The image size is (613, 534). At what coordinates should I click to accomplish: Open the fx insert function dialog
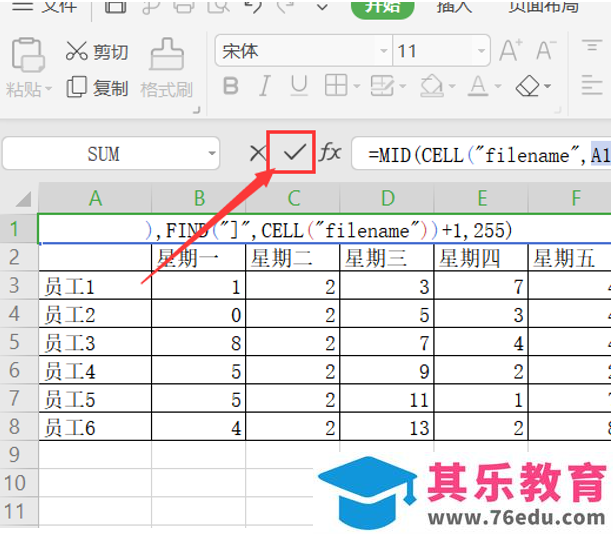coord(330,152)
